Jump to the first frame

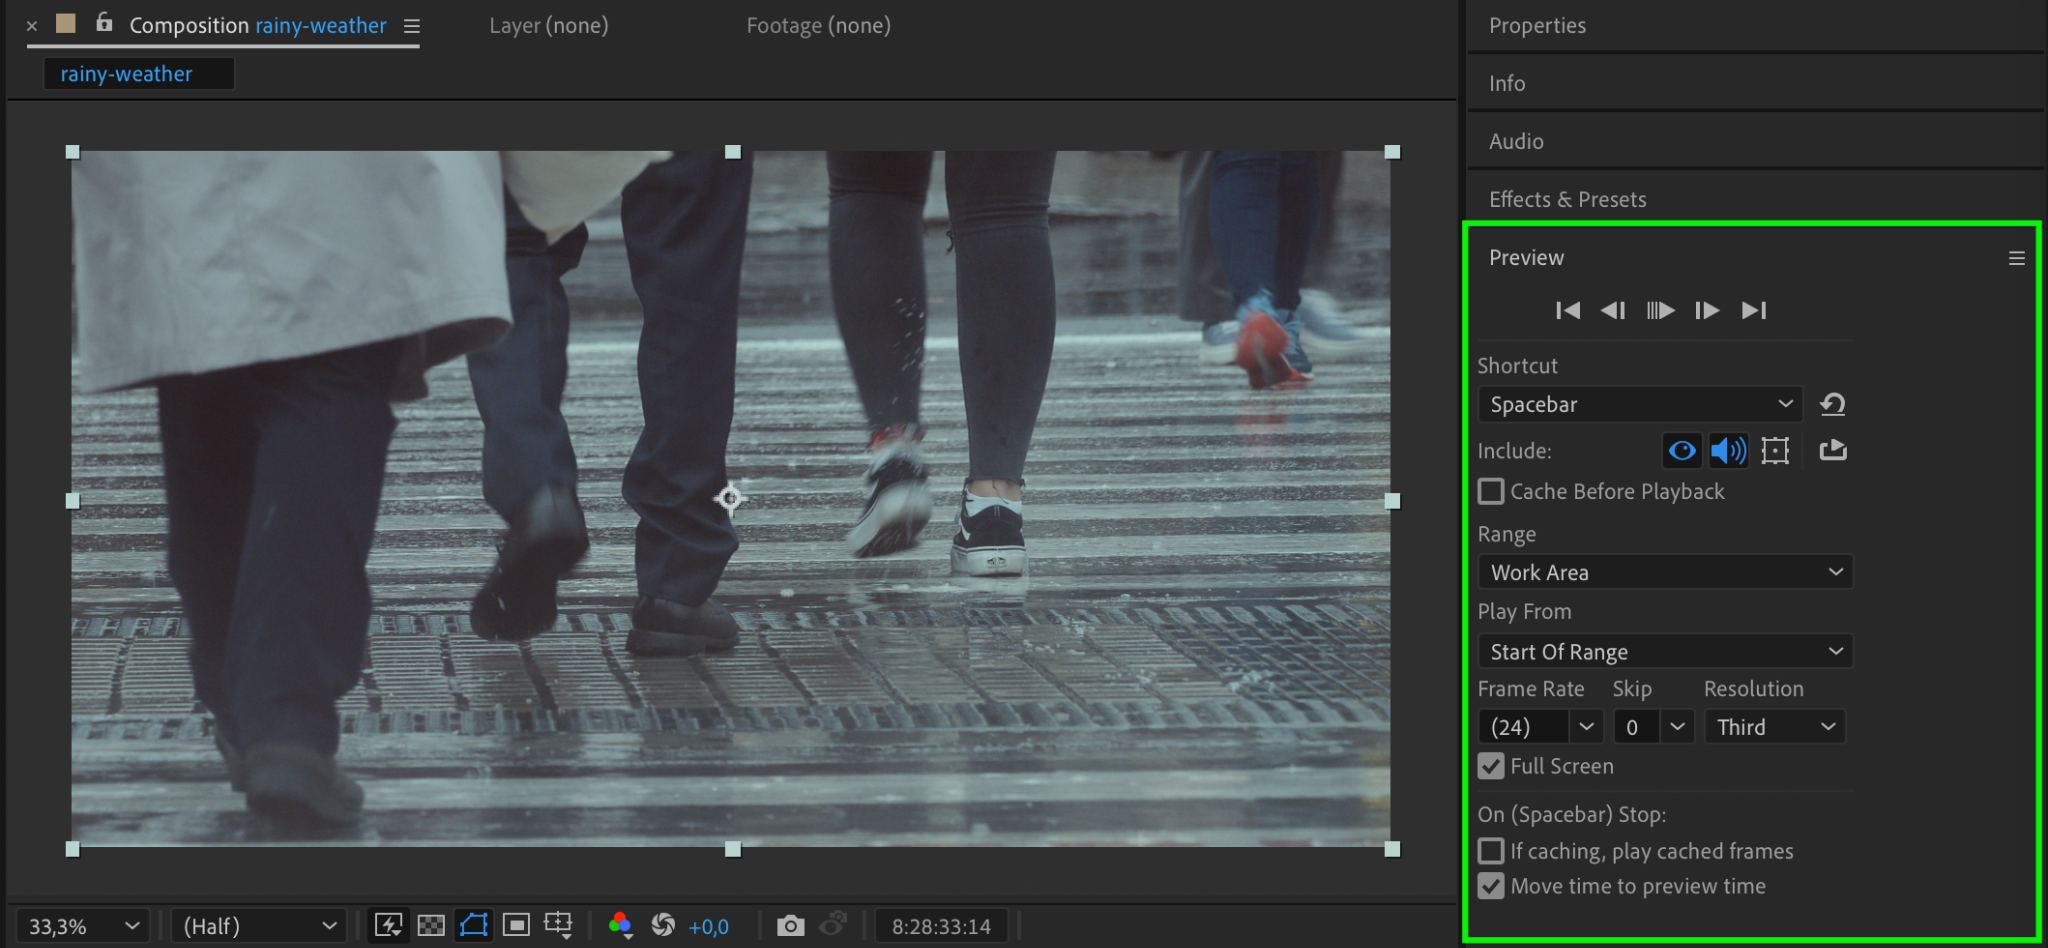1568,311
